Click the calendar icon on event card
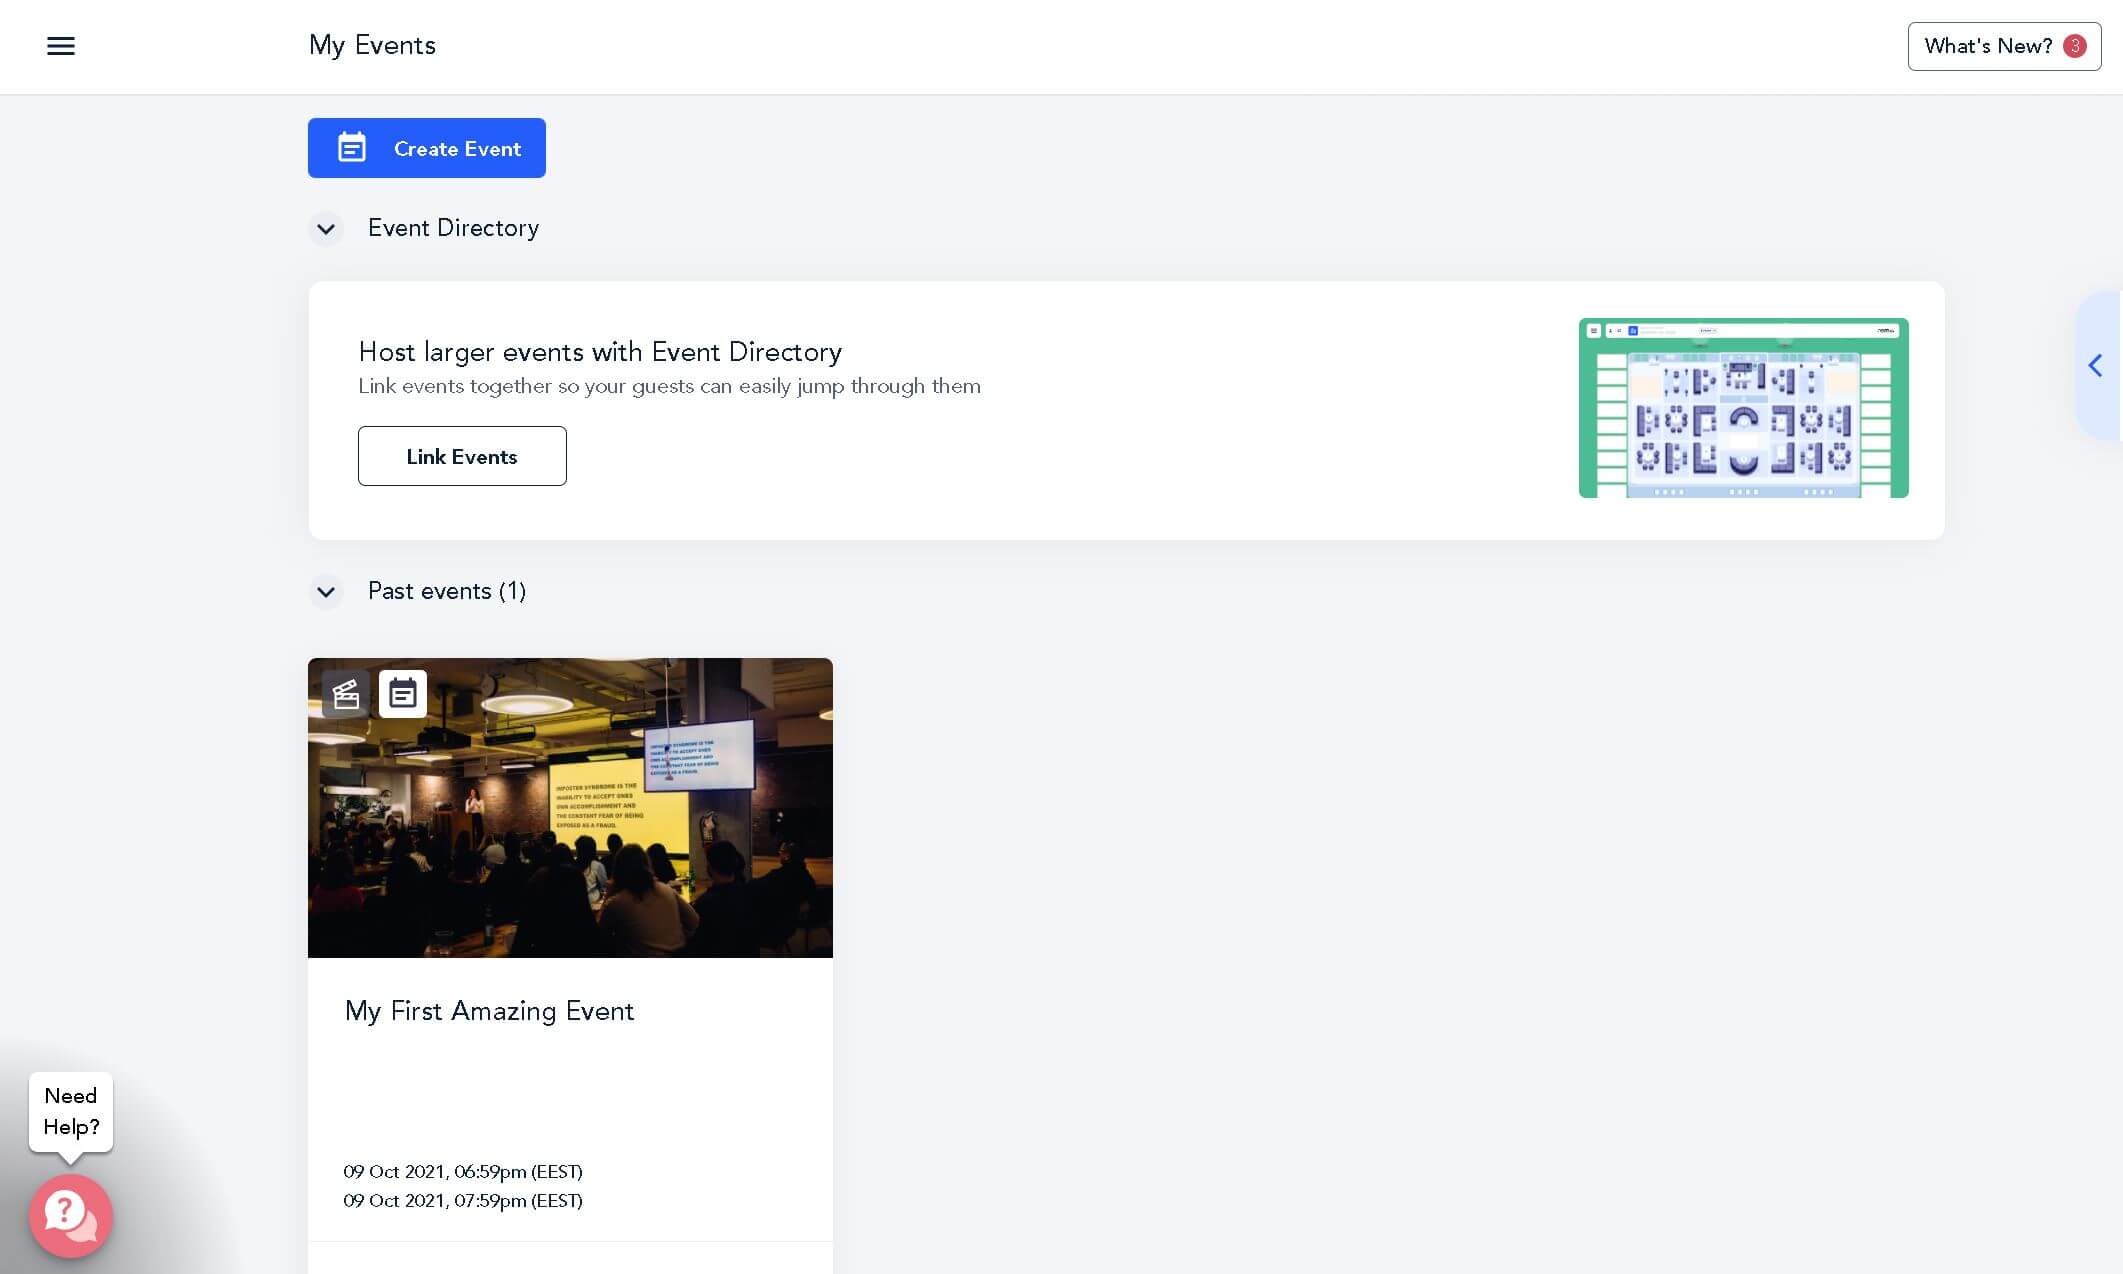Screen dimensions: 2123x1274 [403, 694]
